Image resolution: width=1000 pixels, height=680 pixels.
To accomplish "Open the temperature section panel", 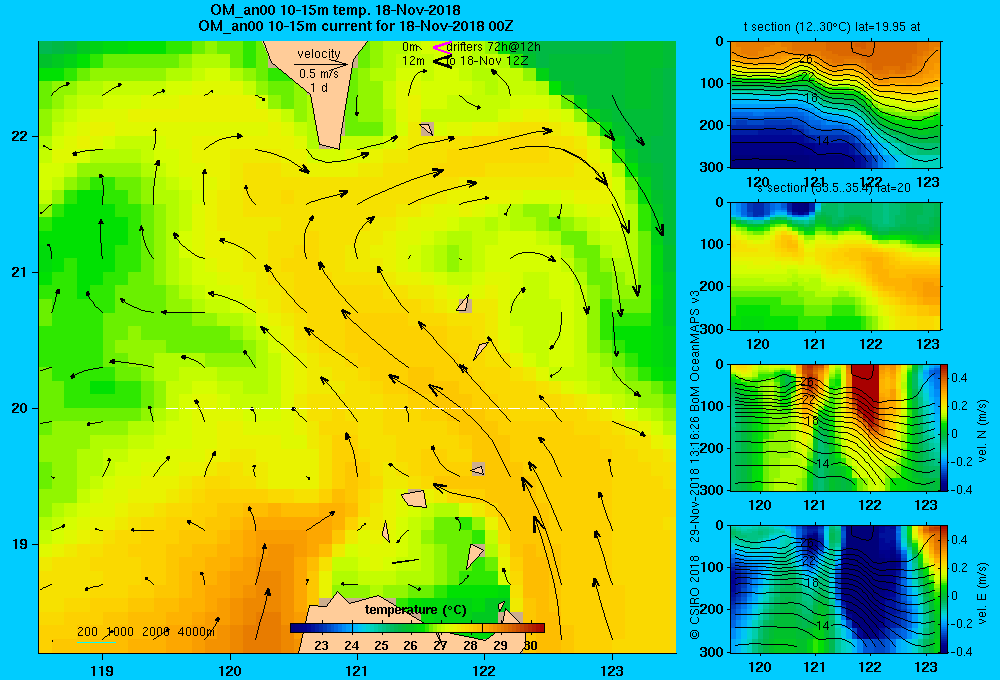I will click(835, 105).
